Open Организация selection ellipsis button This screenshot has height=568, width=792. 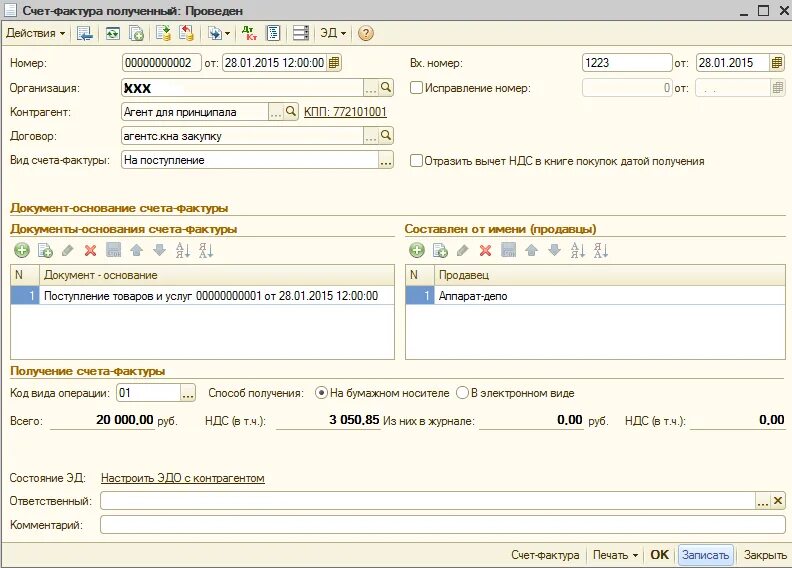coord(371,88)
